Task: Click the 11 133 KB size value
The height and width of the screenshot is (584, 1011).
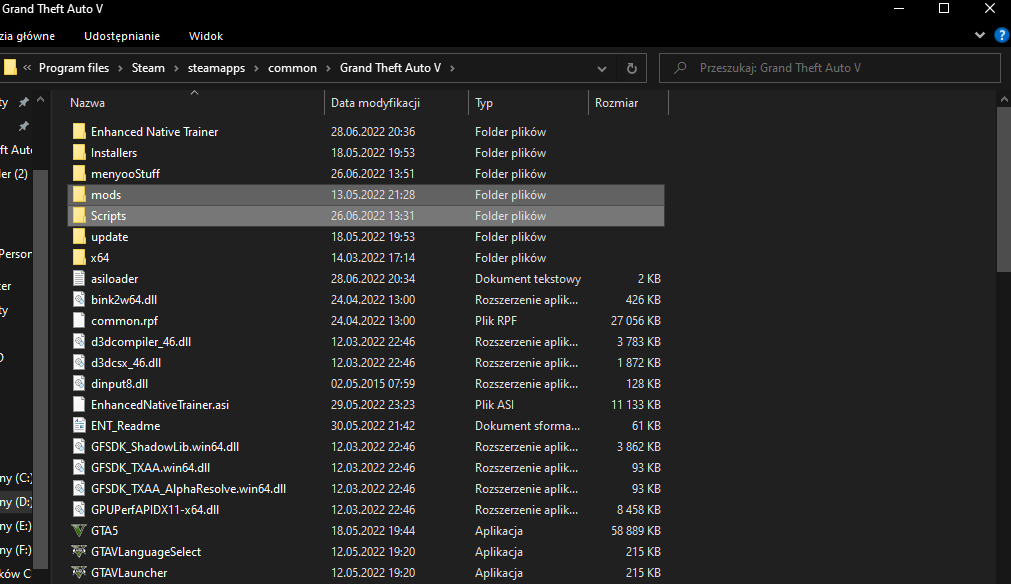Action: pyautogui.click(x=636, y=405)
